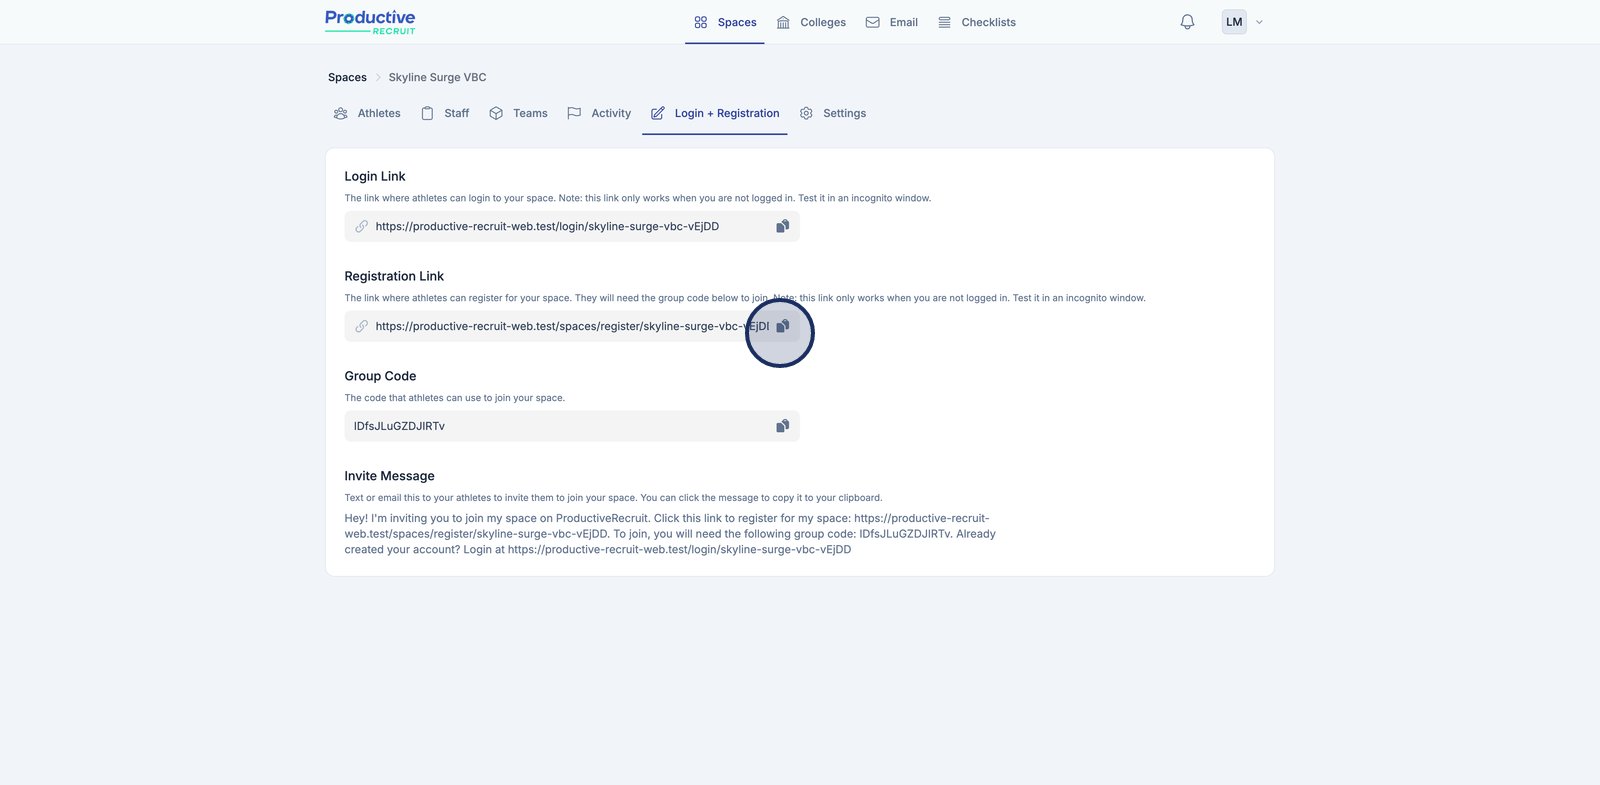Open the Spaces navigation item
The width and height of the screenshot is (1600, 785).
point(725,22)
